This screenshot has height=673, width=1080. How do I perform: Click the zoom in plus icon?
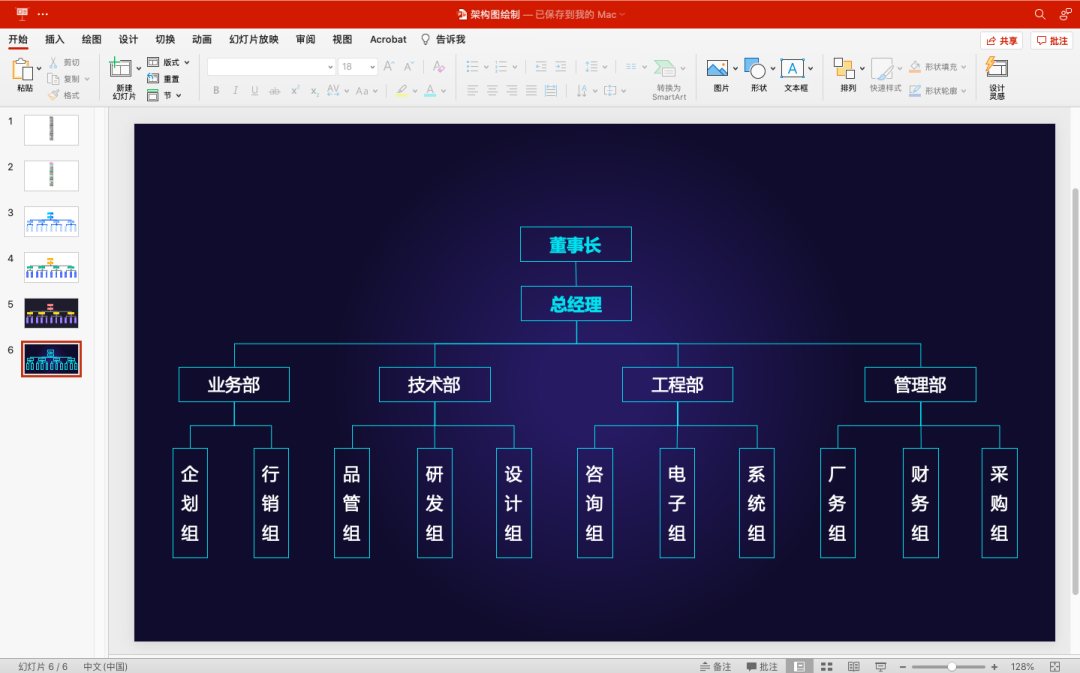[x=994, y=667]
